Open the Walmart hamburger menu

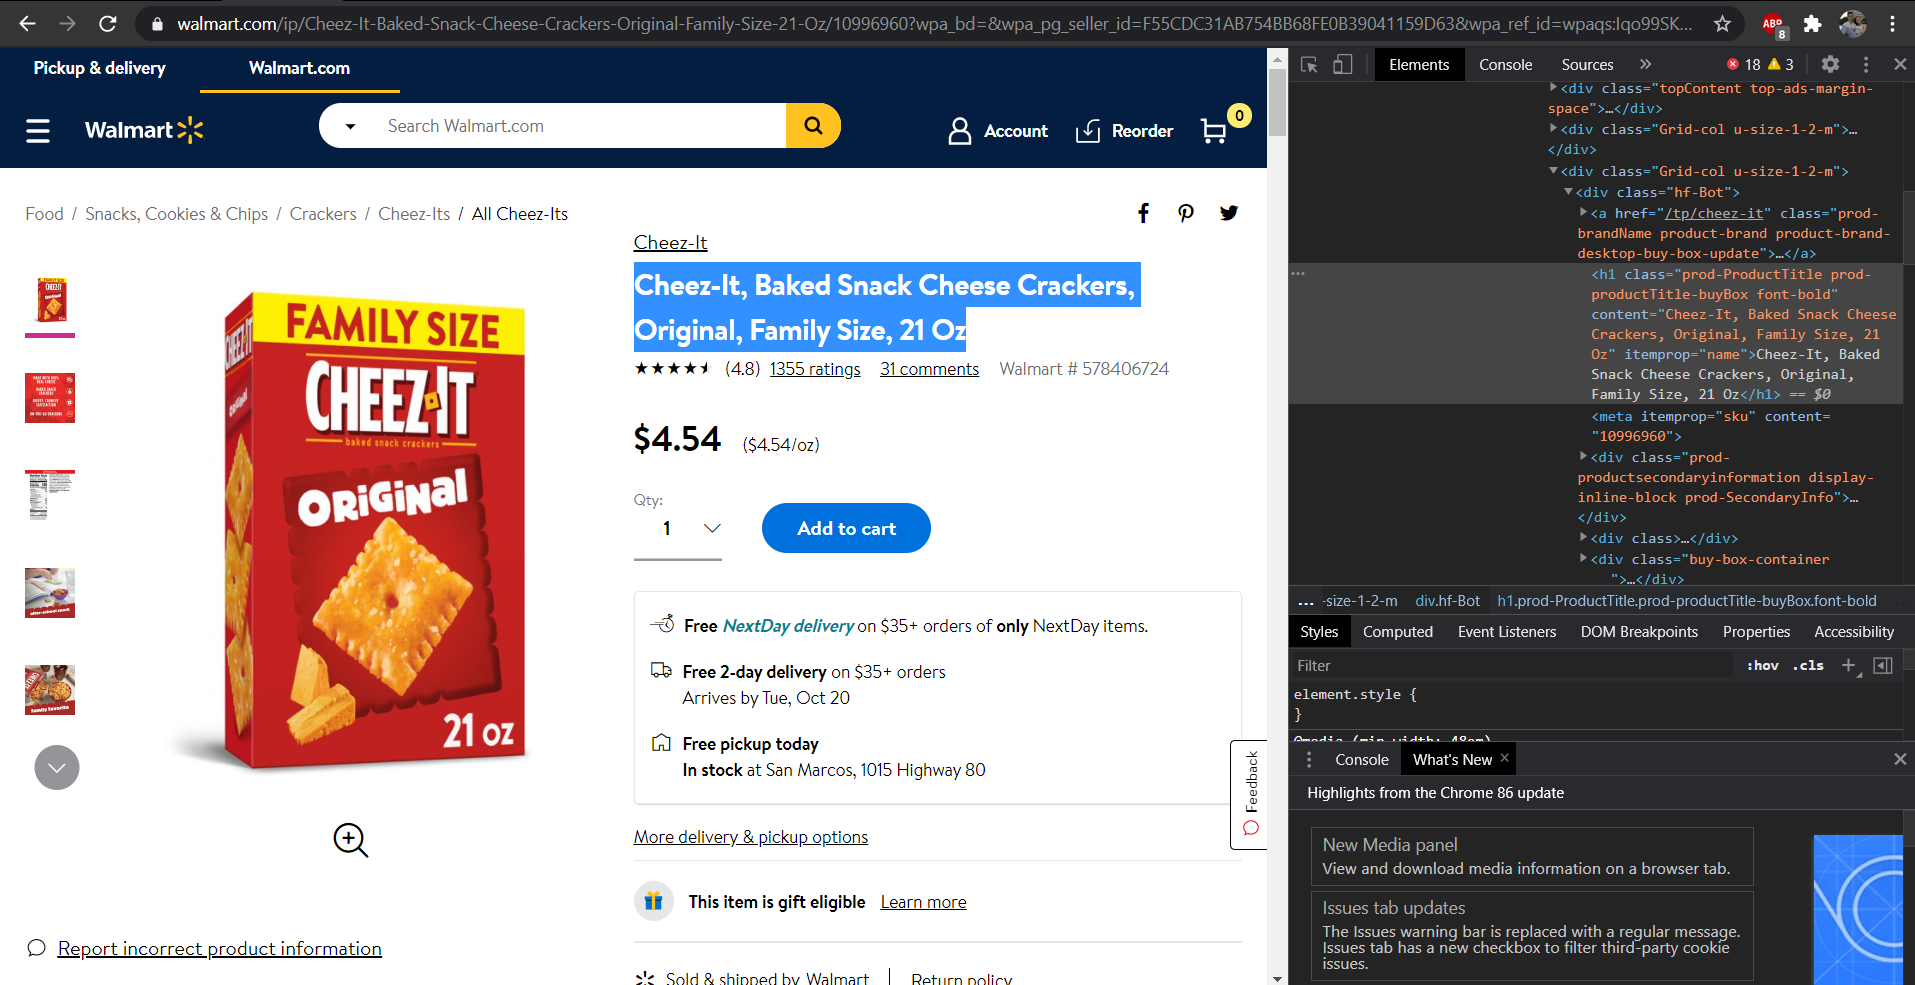(38, 131)
